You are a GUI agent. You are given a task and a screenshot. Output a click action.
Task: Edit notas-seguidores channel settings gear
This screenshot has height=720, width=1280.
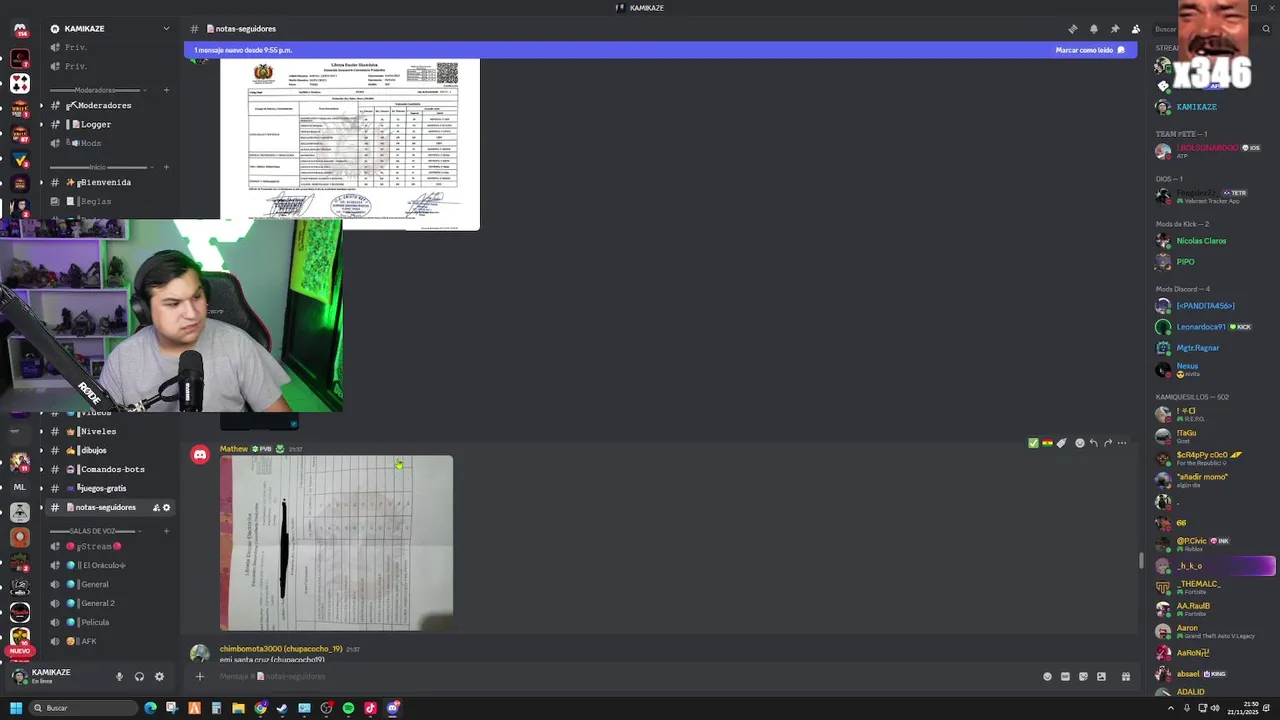167,507
